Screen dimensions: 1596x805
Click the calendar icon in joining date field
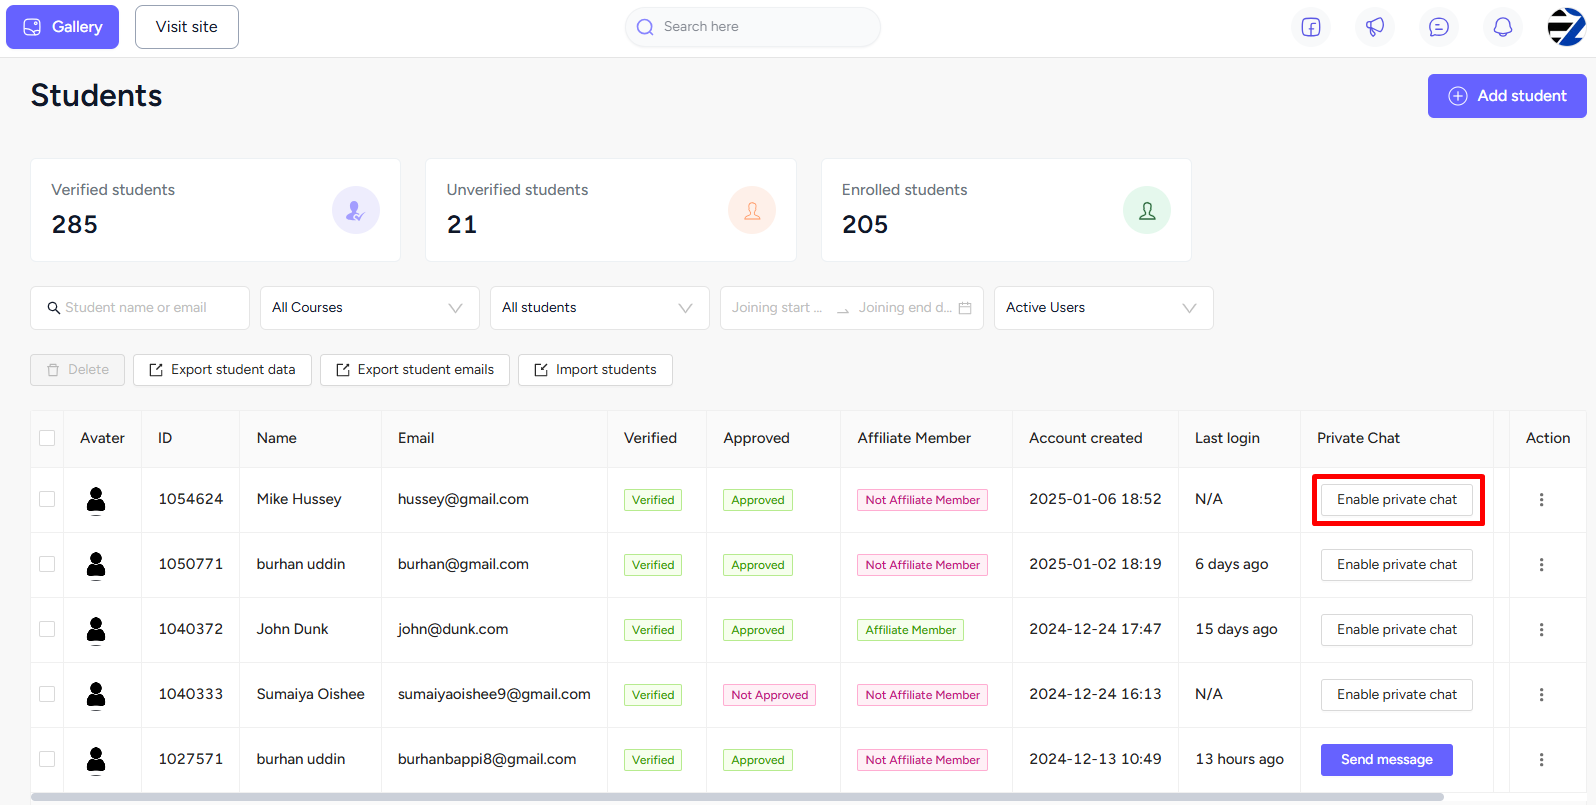click(x=965, y=308)
